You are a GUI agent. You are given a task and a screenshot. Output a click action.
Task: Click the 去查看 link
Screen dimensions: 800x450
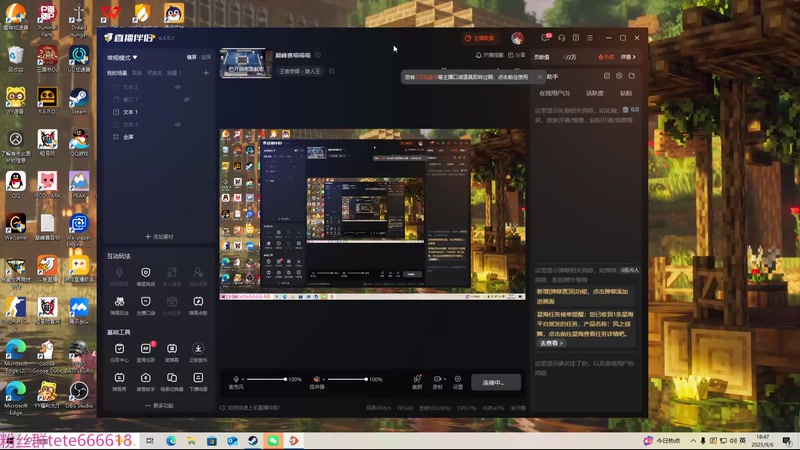pyautogui.click(x=551, y=343)
